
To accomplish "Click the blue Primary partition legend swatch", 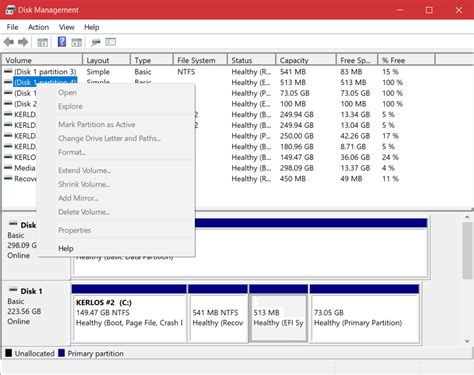I will (x=61, y=353).
